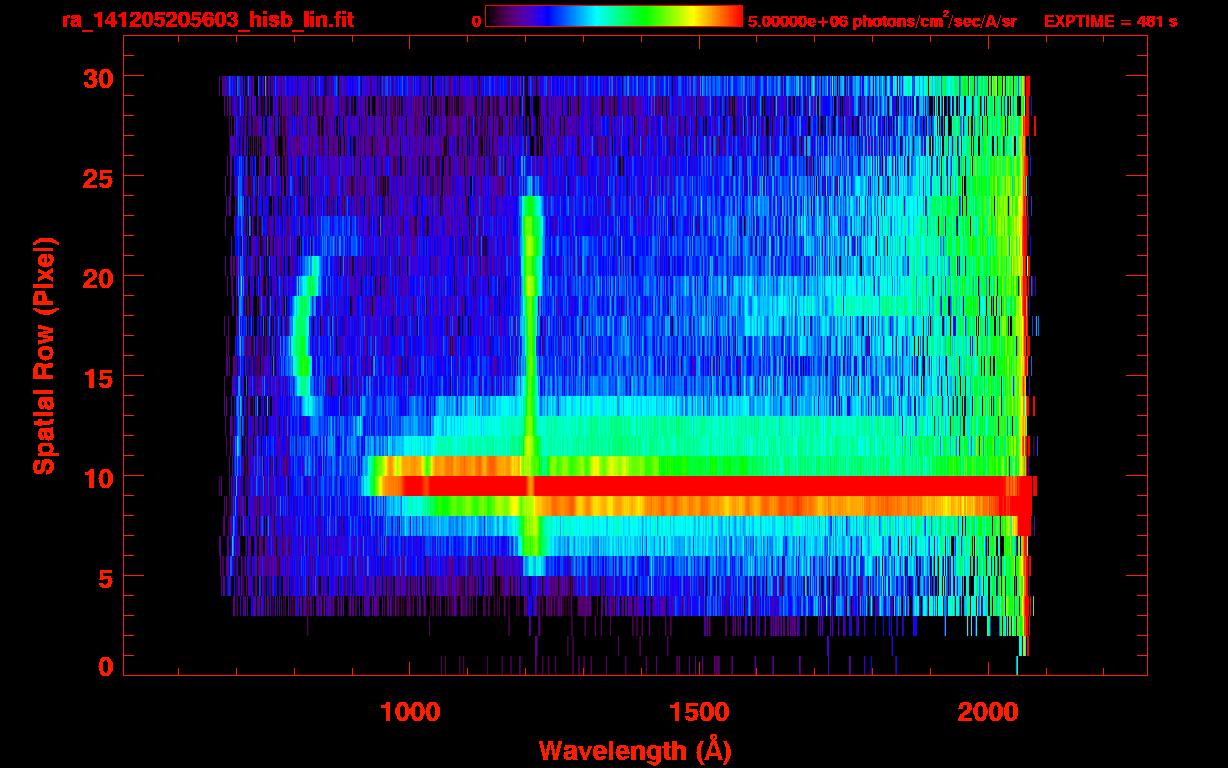Viewport: 1228px width, 768px height.
Task: Click the y-axis tick label 30
Action: point(99,77)
